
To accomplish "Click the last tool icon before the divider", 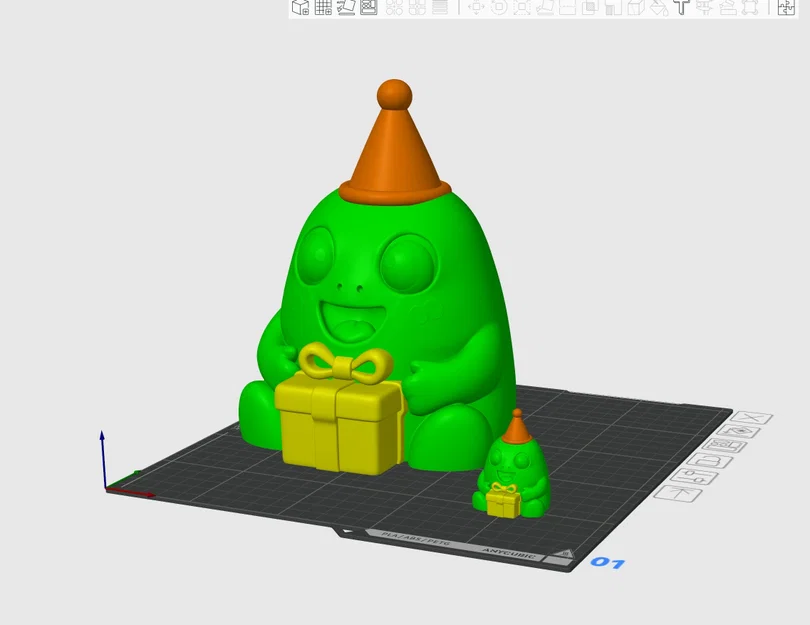I will tap(750, 7).
